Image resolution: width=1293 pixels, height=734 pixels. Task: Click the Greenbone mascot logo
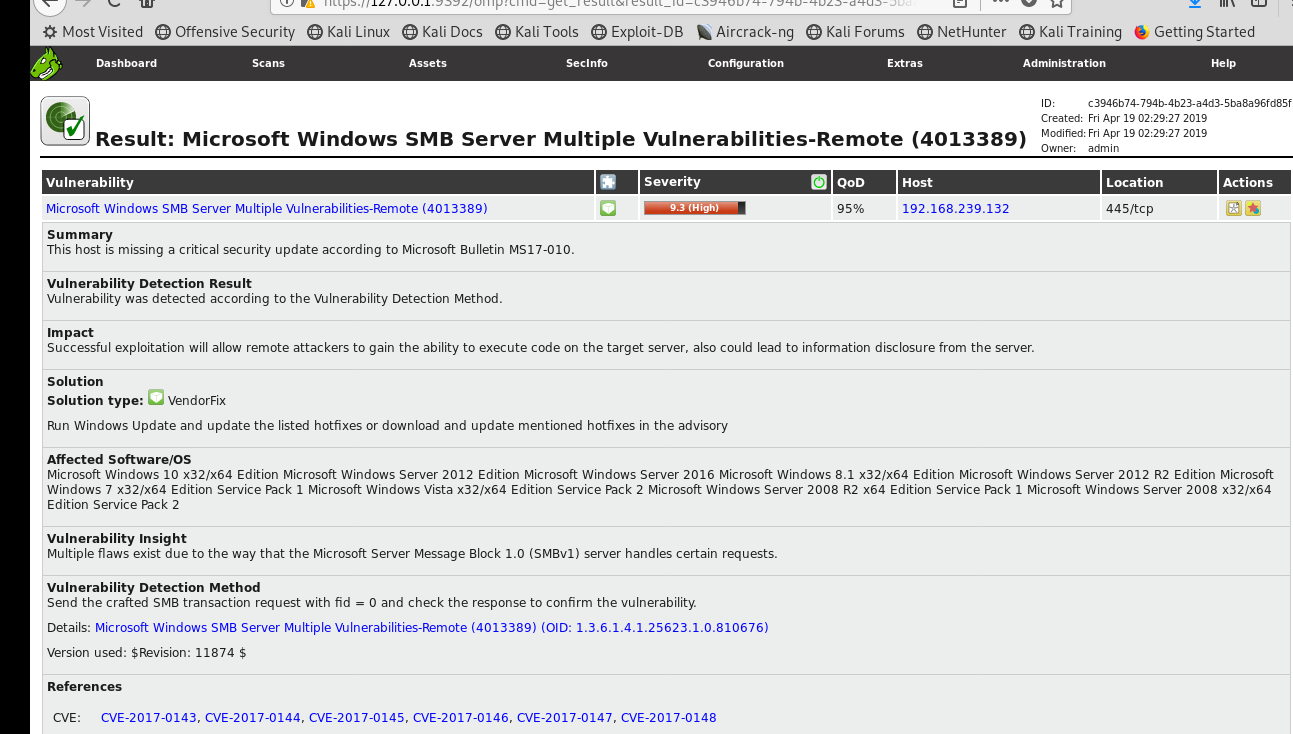point(46,64)
